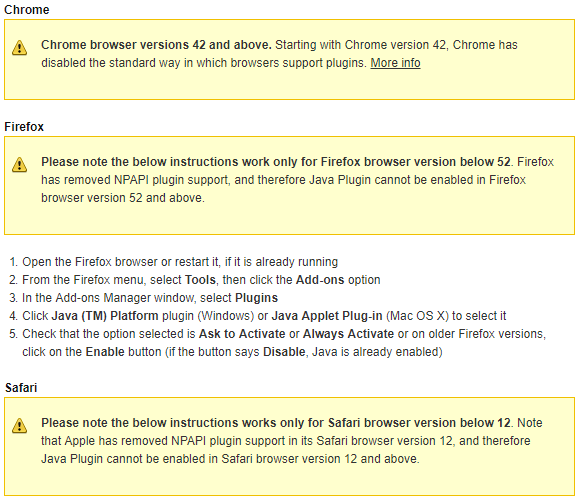
Task: Click the Safari warning triangle icon
Action: point(19,426)
